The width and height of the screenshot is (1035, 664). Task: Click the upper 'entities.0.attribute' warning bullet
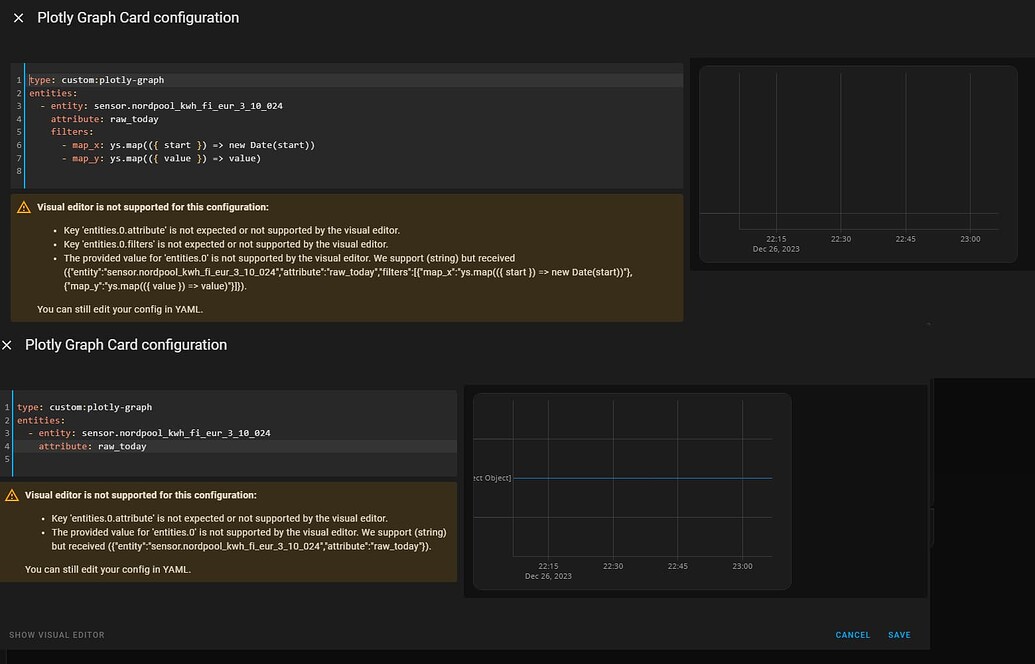coord(232,230)
